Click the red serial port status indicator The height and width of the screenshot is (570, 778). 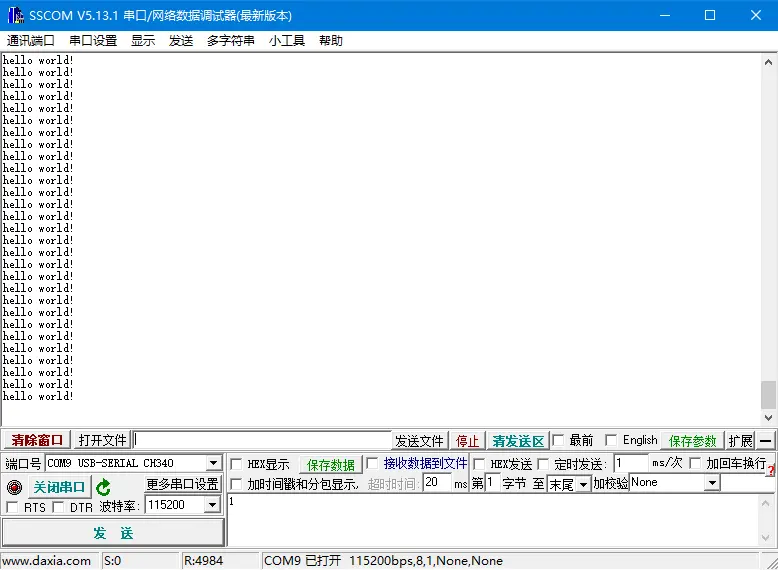(x=14, y=487)
